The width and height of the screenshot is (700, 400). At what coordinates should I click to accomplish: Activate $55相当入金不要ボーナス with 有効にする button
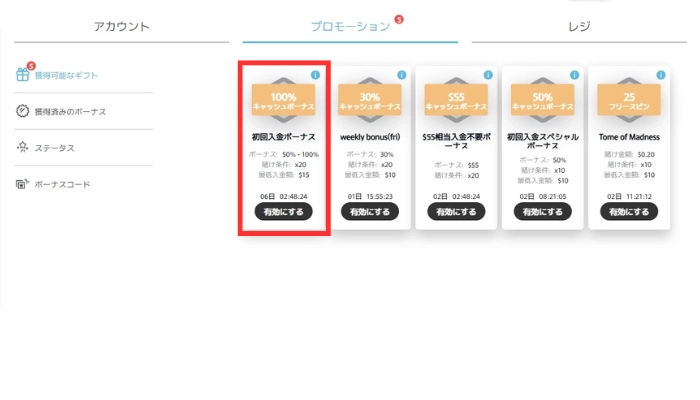[x=456, y=212]
